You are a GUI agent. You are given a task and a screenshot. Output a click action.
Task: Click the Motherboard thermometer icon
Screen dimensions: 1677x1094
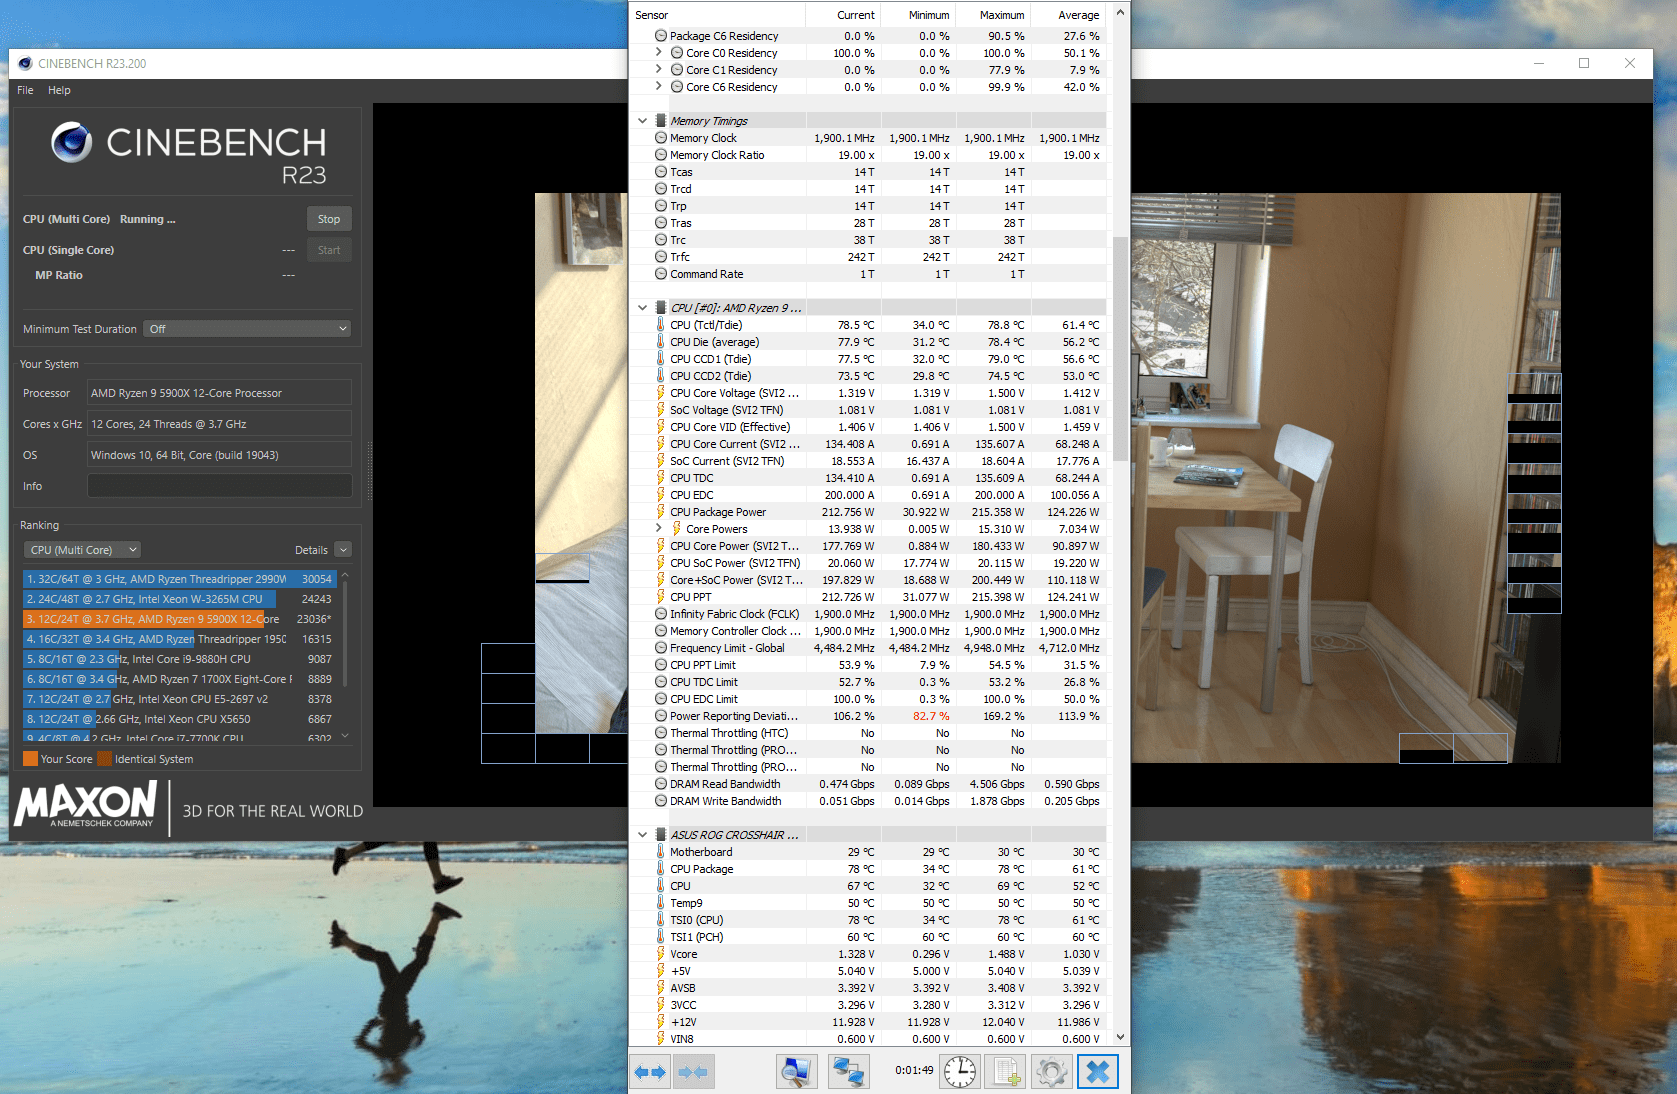(x=660, y=852)
